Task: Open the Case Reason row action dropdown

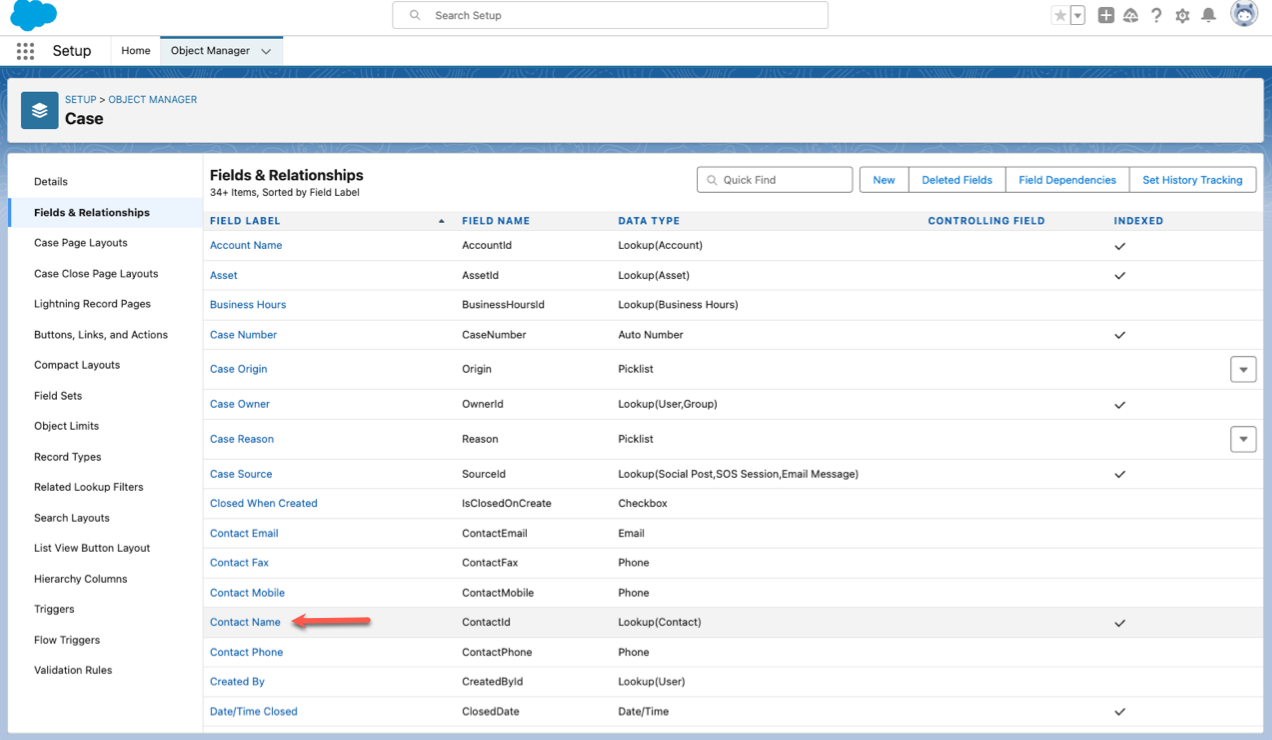Action: [1243, 439]
